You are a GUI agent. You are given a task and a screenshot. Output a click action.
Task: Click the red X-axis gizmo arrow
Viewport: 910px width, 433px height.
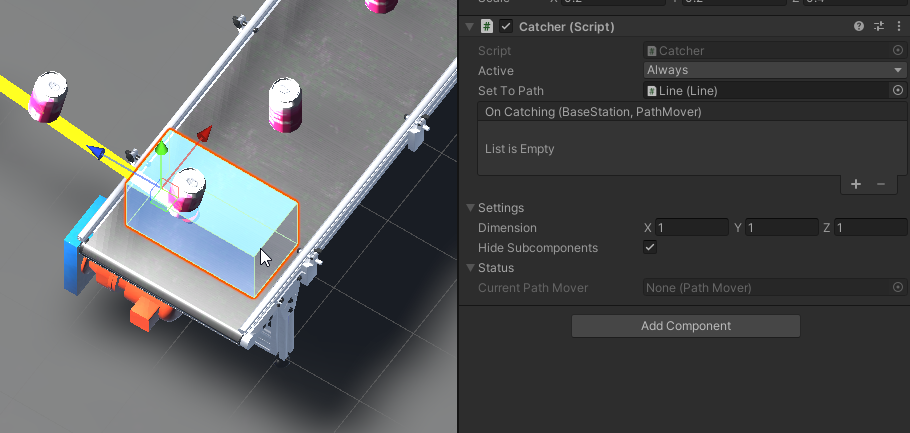[205, 133]
